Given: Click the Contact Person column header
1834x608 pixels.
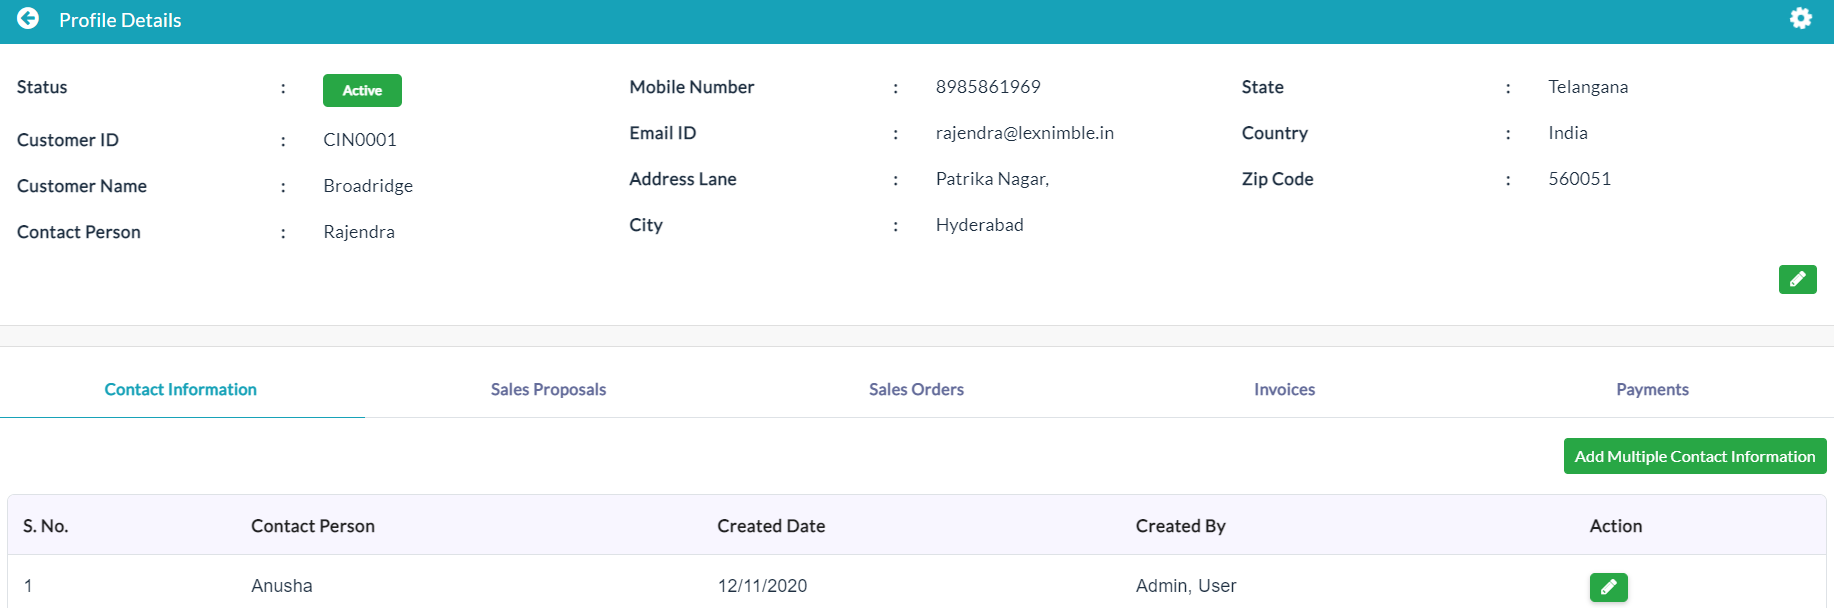Looking at the screenshot, I should [313, 526].
